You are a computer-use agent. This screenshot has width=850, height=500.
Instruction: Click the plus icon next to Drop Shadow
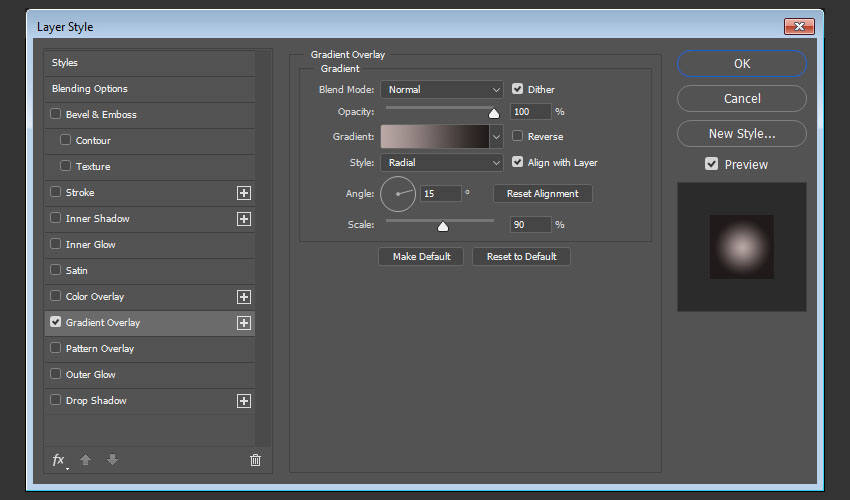tap(243, 401)
